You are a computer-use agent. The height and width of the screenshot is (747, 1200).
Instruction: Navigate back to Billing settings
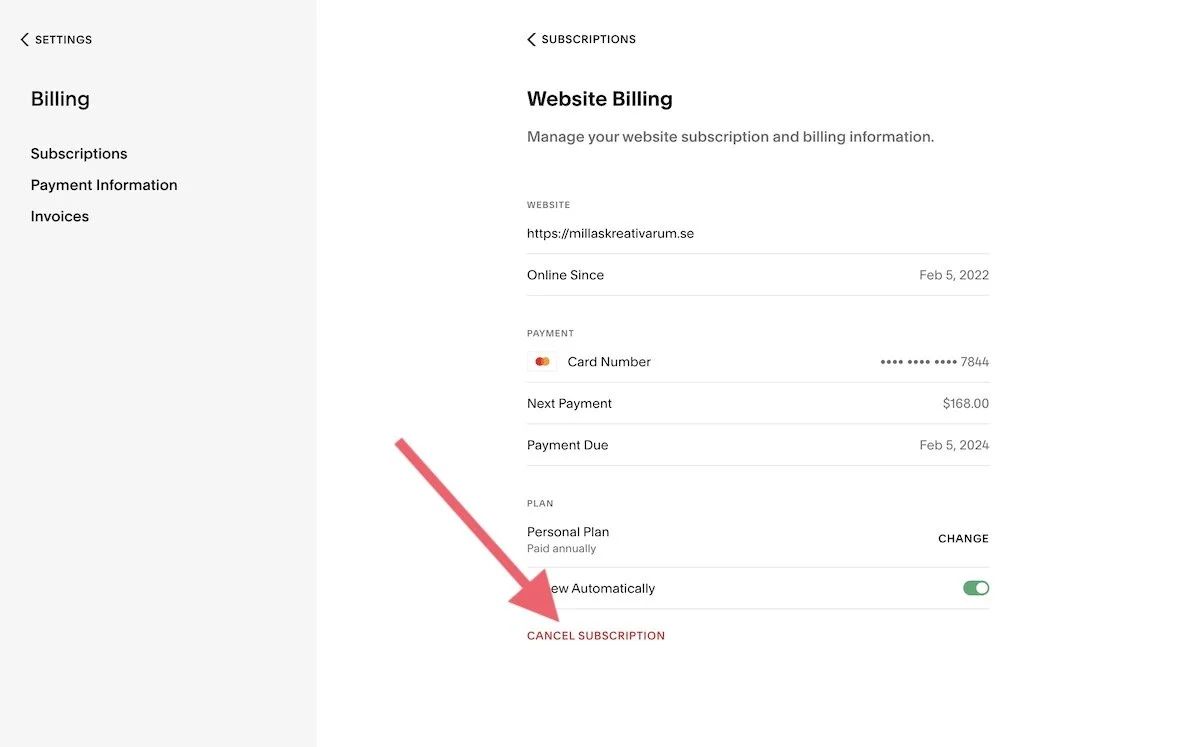coord(54,39)
